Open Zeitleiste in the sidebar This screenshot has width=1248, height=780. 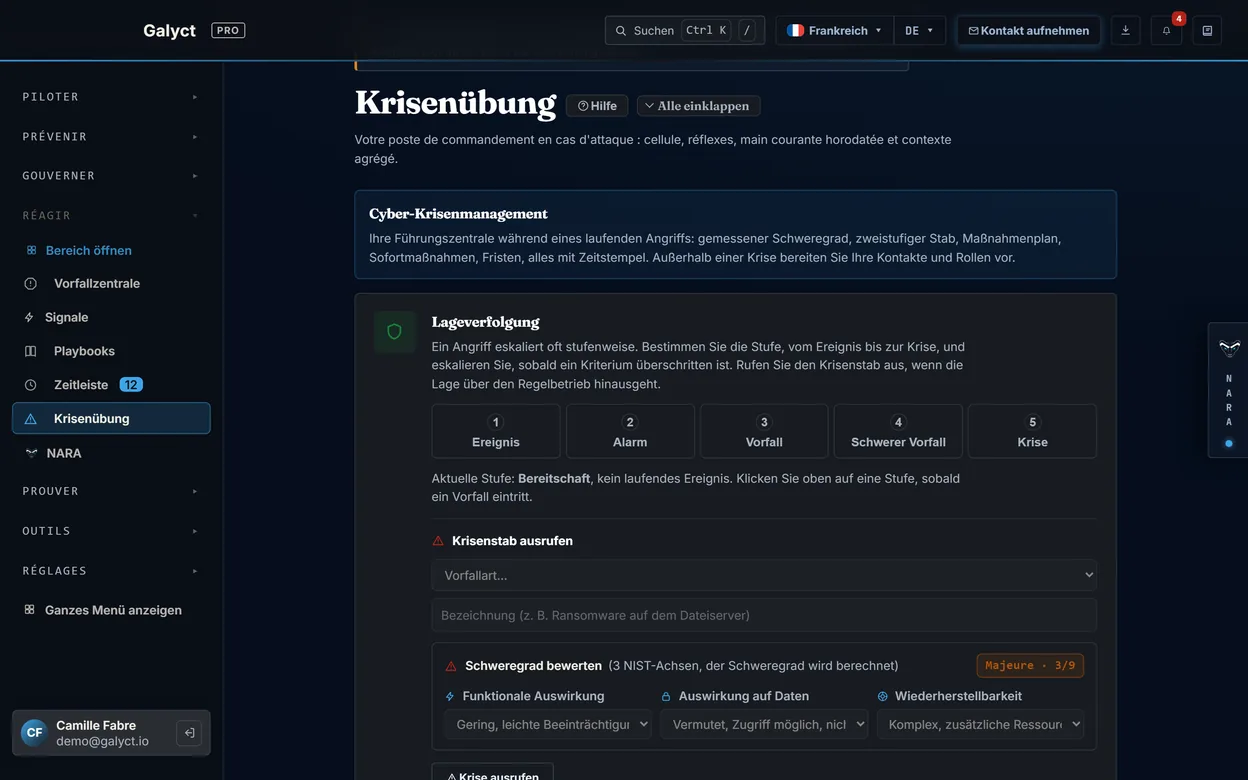[111, 385]
